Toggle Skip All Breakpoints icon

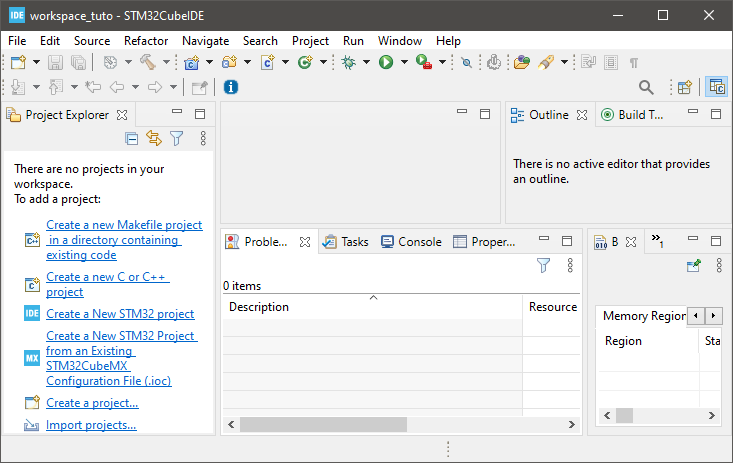(x=466, y=62)
